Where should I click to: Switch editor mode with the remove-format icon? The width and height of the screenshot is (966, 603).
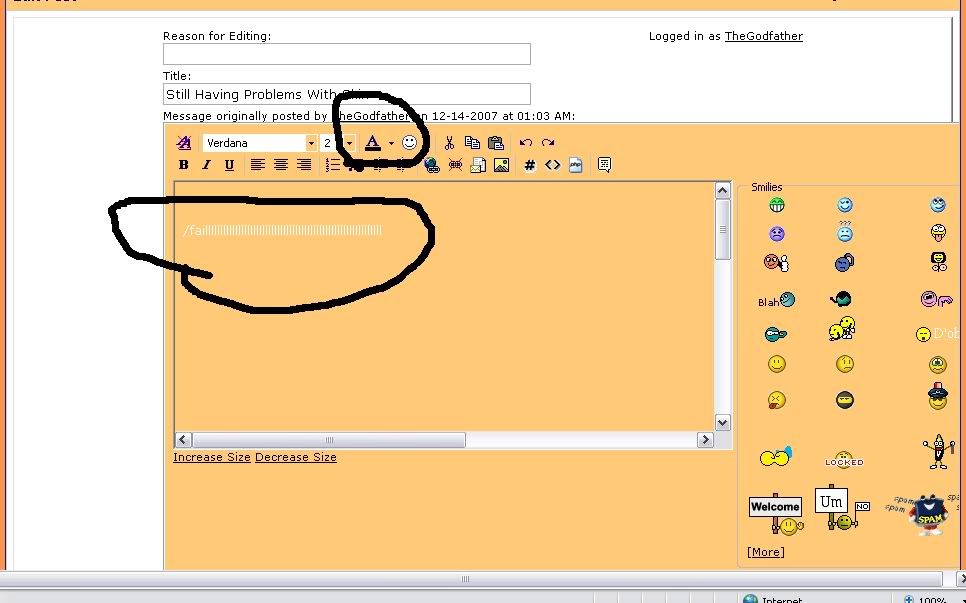(x=183, y=143)
